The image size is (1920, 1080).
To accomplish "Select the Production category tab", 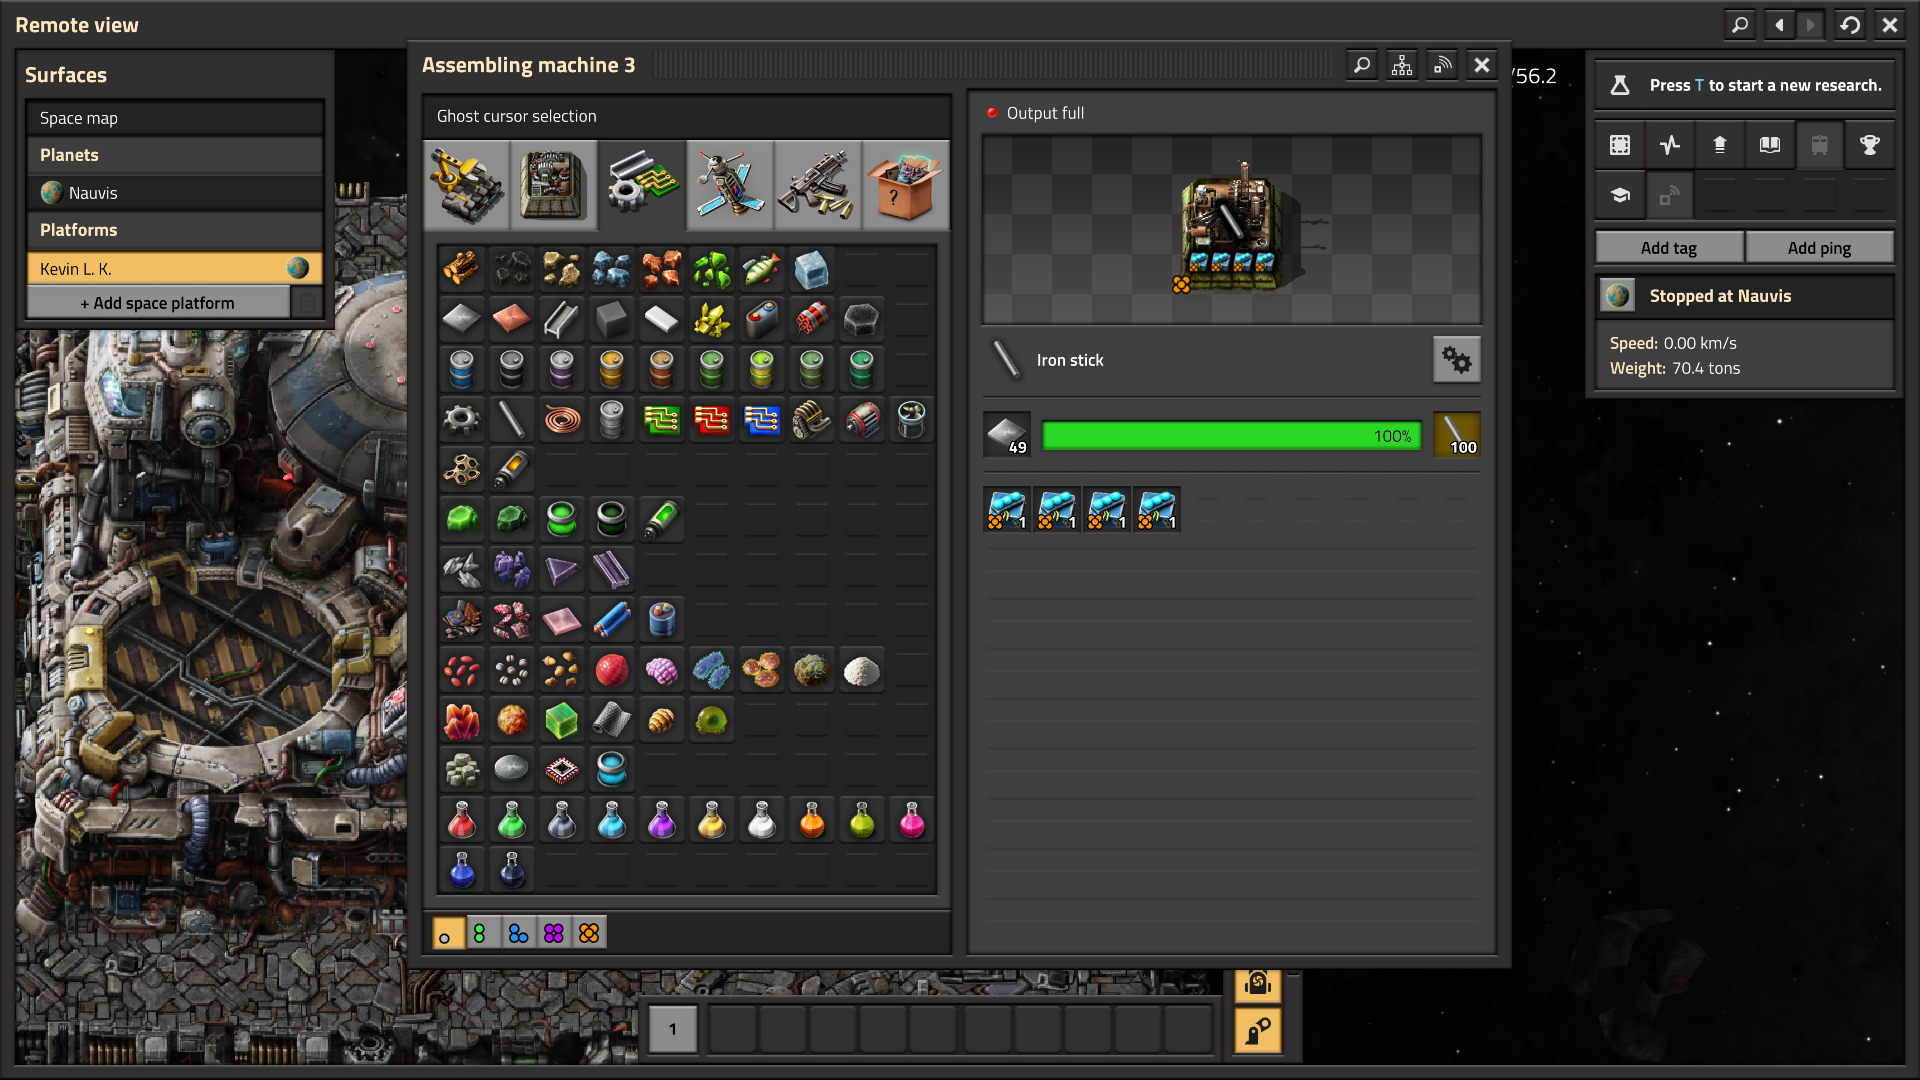I will click(553, 186).
